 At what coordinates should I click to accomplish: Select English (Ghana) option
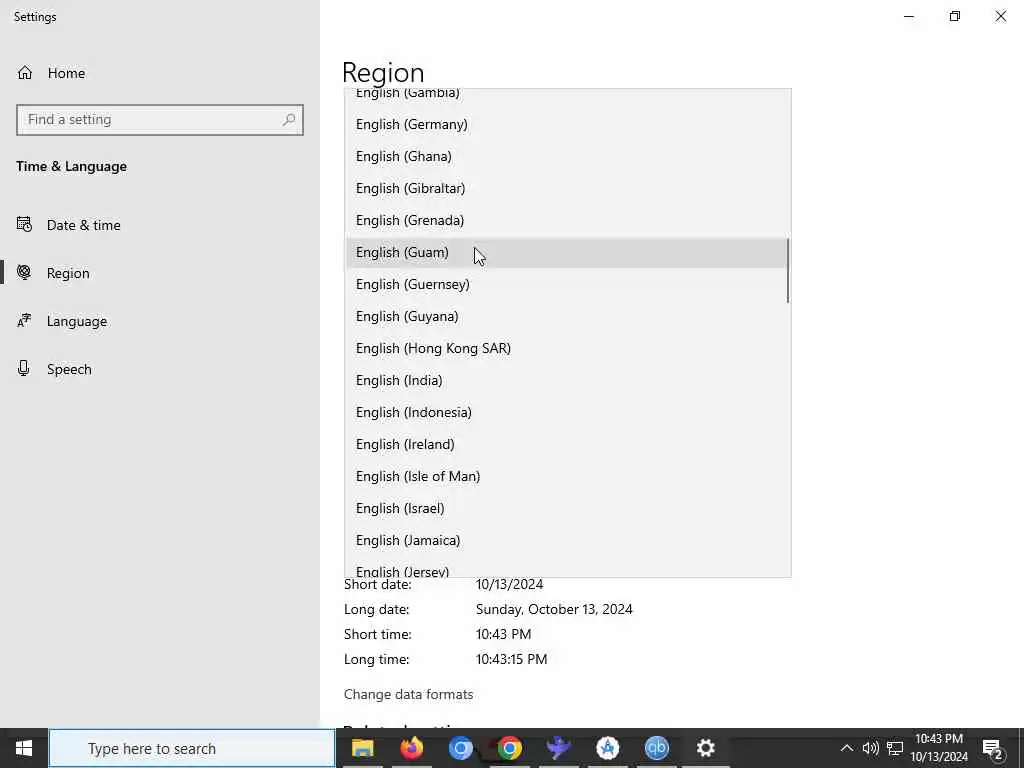click(567, 156)
